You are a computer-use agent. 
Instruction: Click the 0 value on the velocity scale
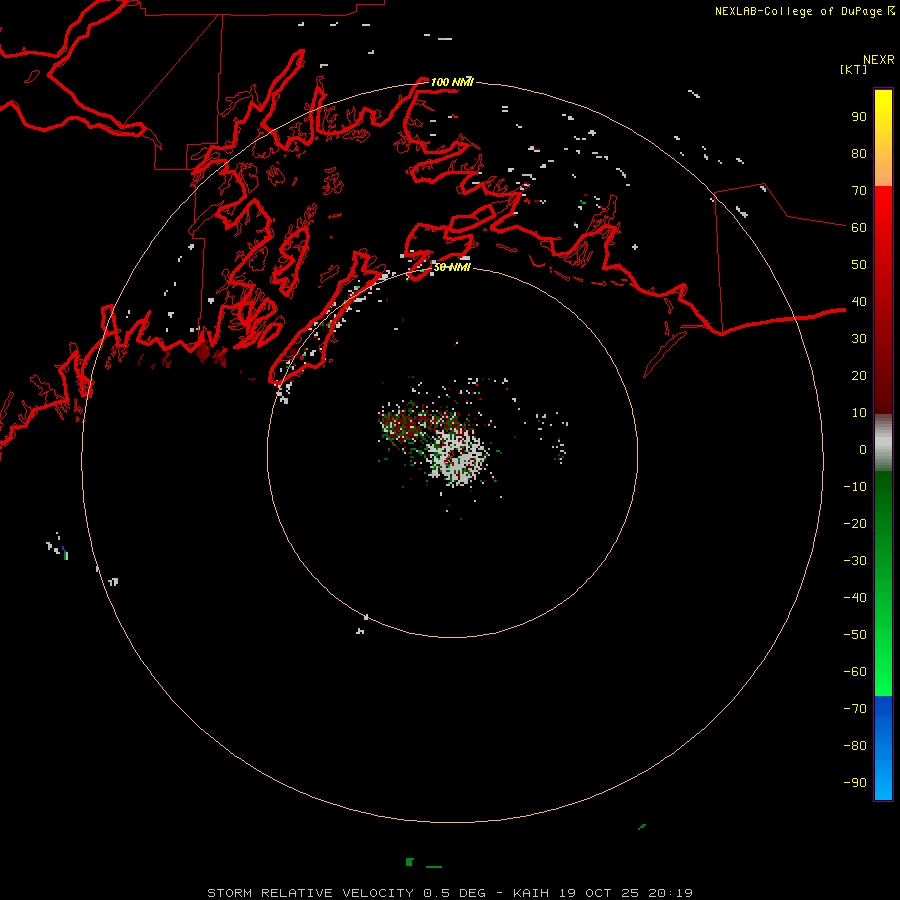863,449
